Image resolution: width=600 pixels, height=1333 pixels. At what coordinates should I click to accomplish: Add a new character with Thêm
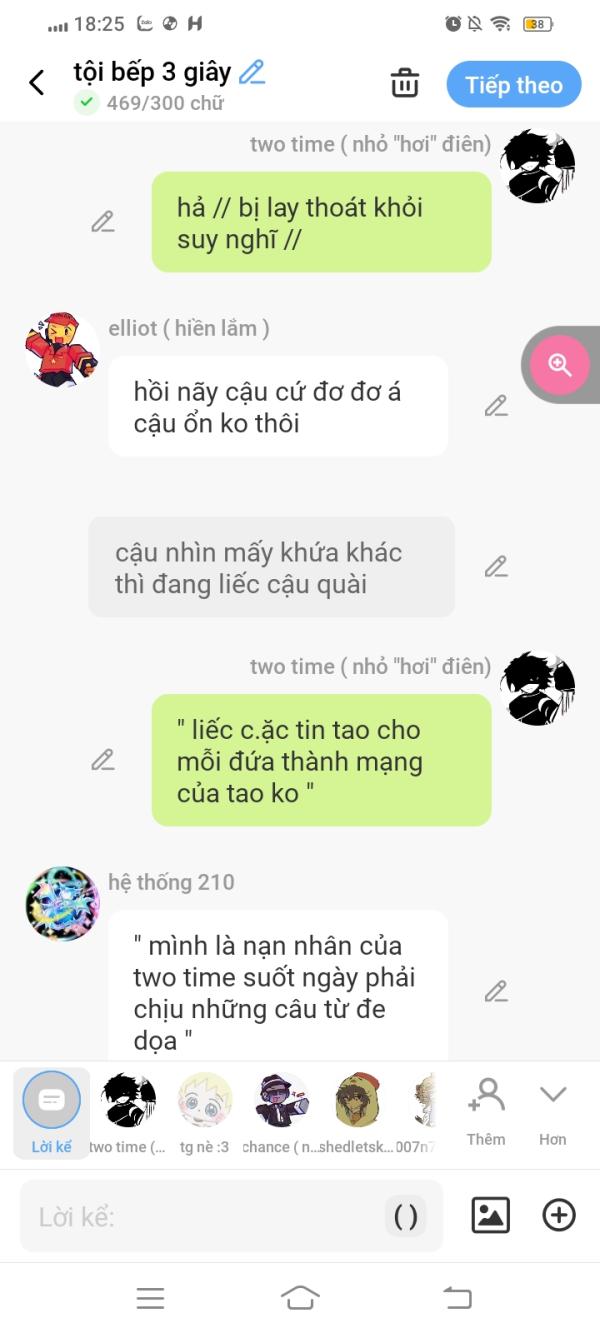486,1112
